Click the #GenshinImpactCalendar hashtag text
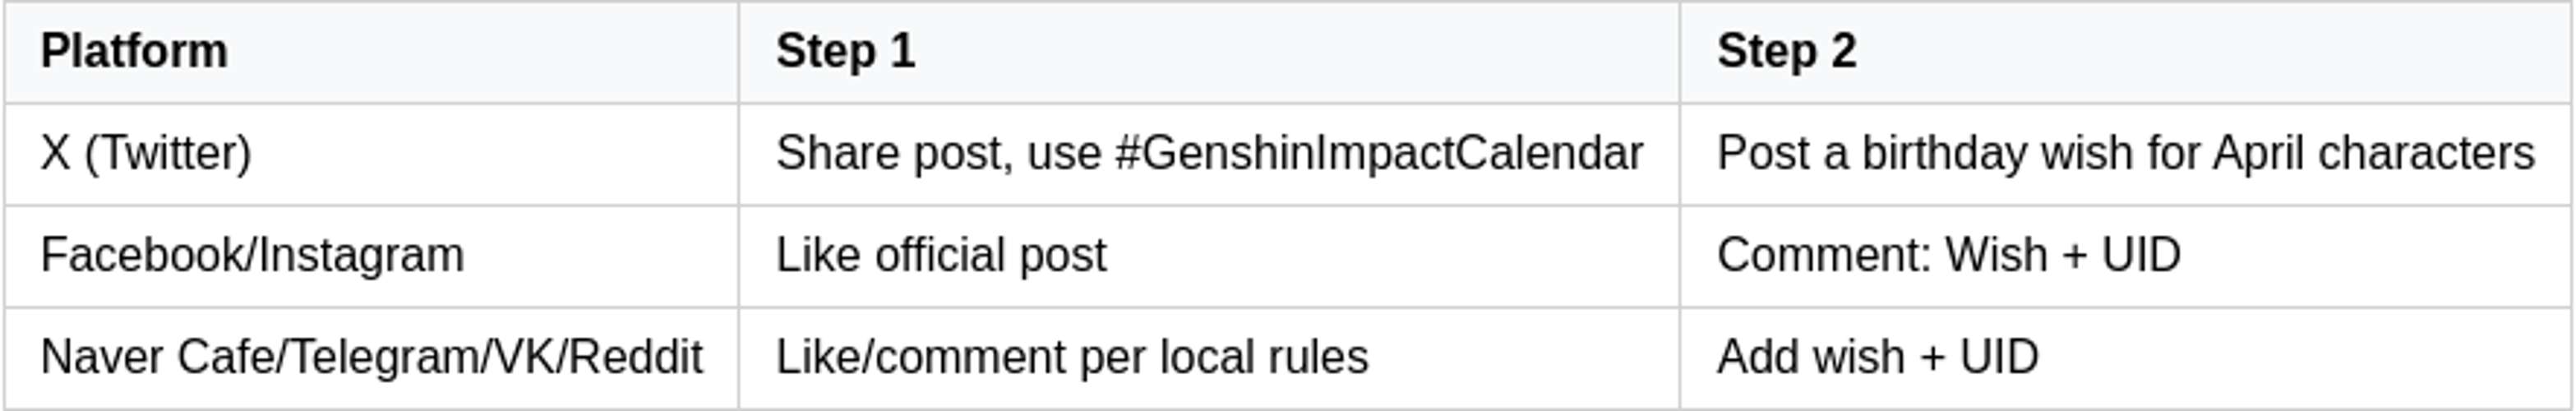The image size is (2576, 411). point(1379,154)
